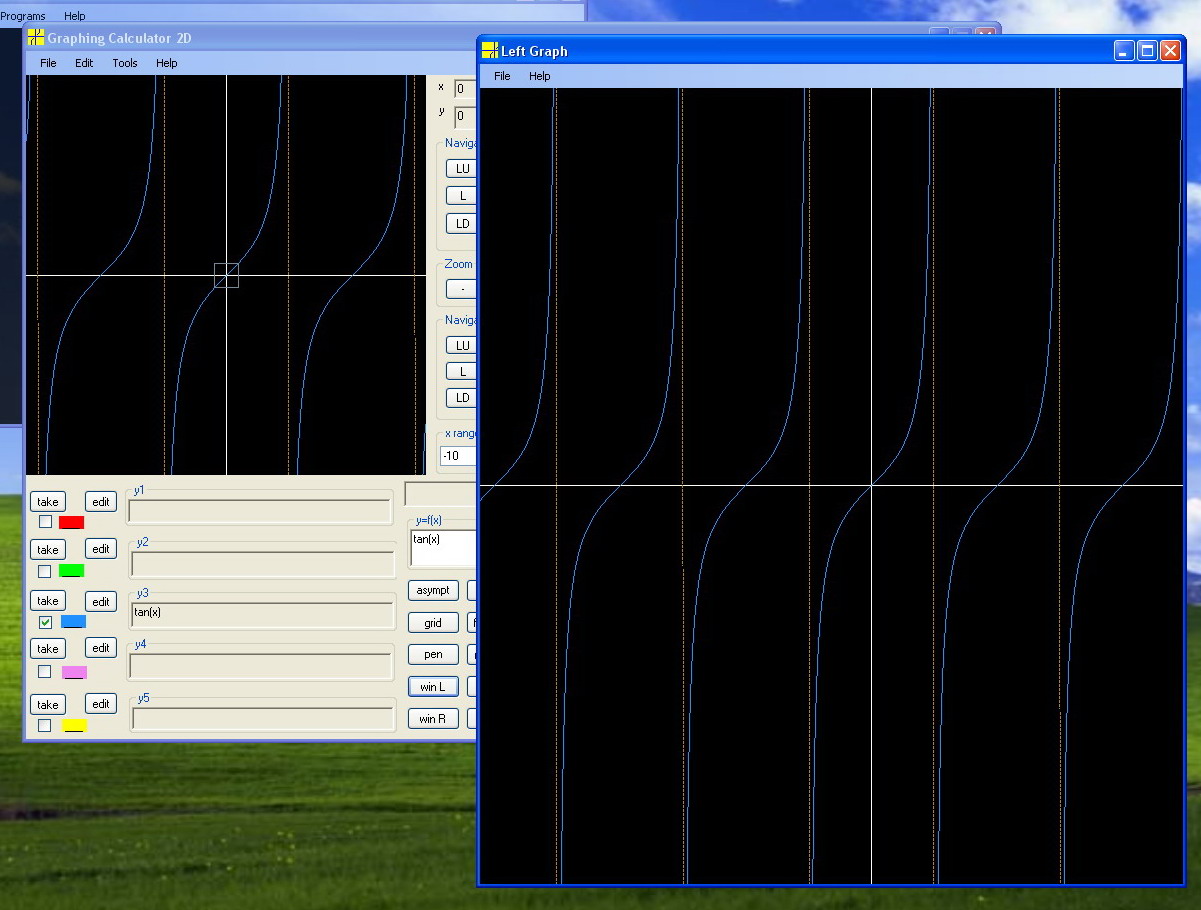Viewport: 1201px width, 910px height.
Task: Click into the y5 function field
Action: pos(264,718)
